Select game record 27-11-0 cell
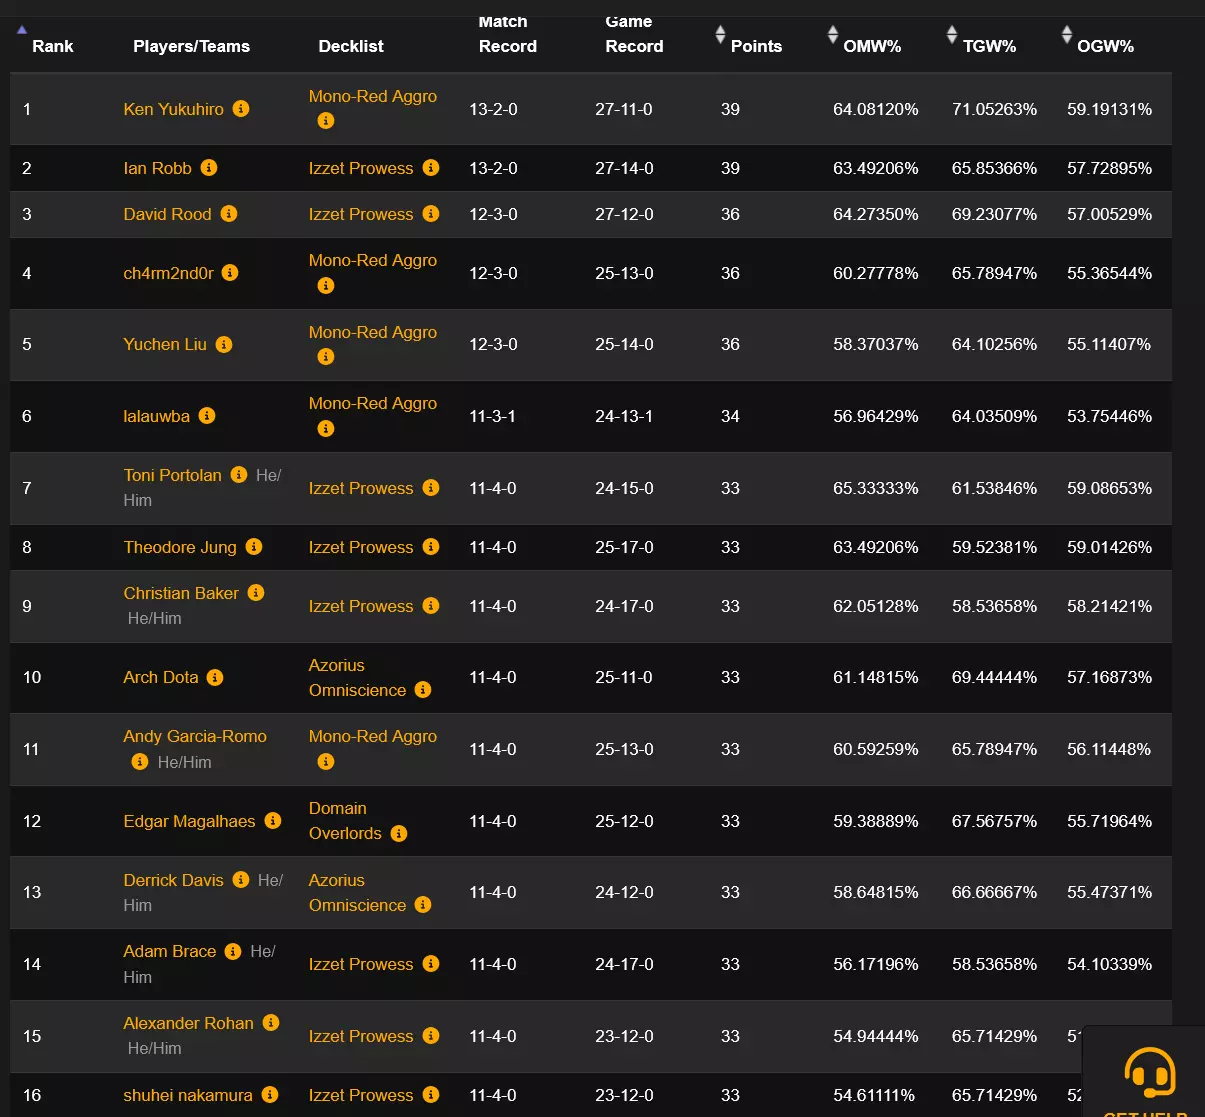The height and width of the screenshot is (1117, 1205). [624, 109]
